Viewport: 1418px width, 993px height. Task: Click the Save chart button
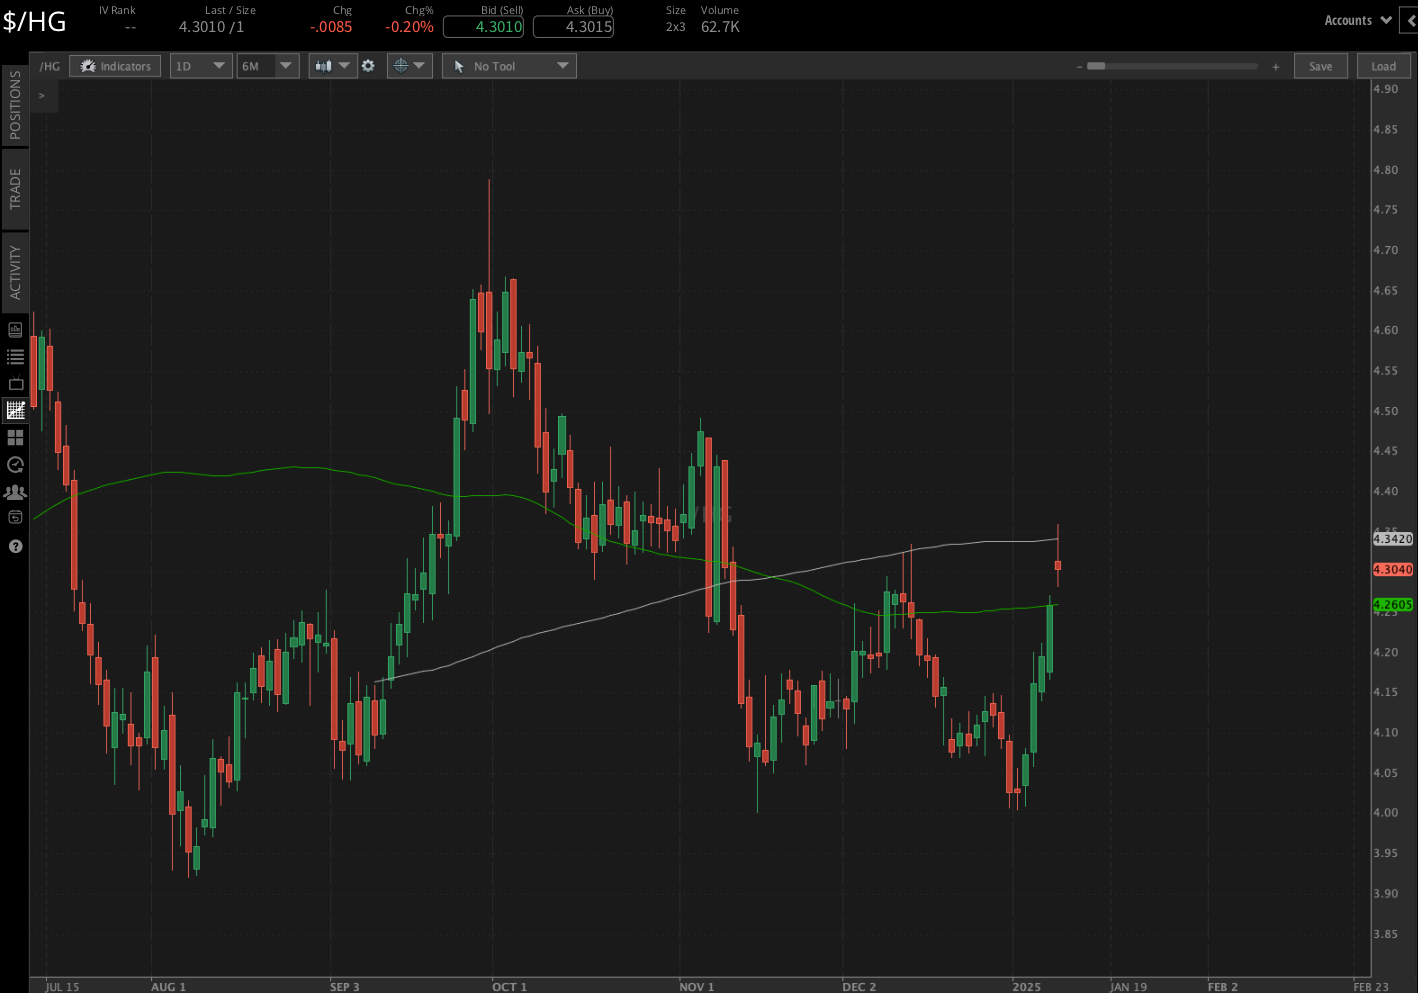click(x=1320, y=65)
